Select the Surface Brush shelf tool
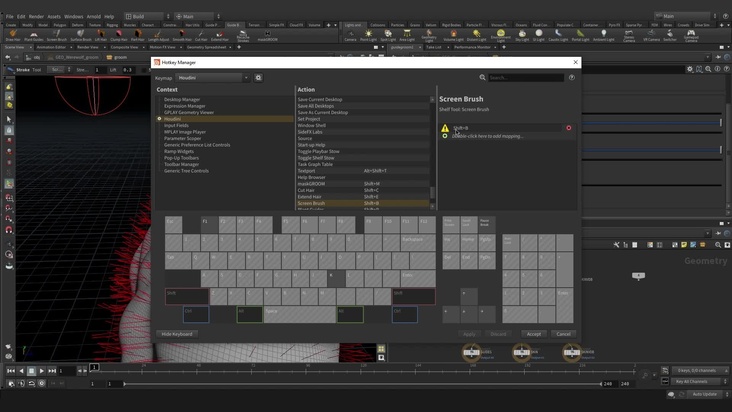Viewport: 732px width, 412px height. tap(81, 35)
